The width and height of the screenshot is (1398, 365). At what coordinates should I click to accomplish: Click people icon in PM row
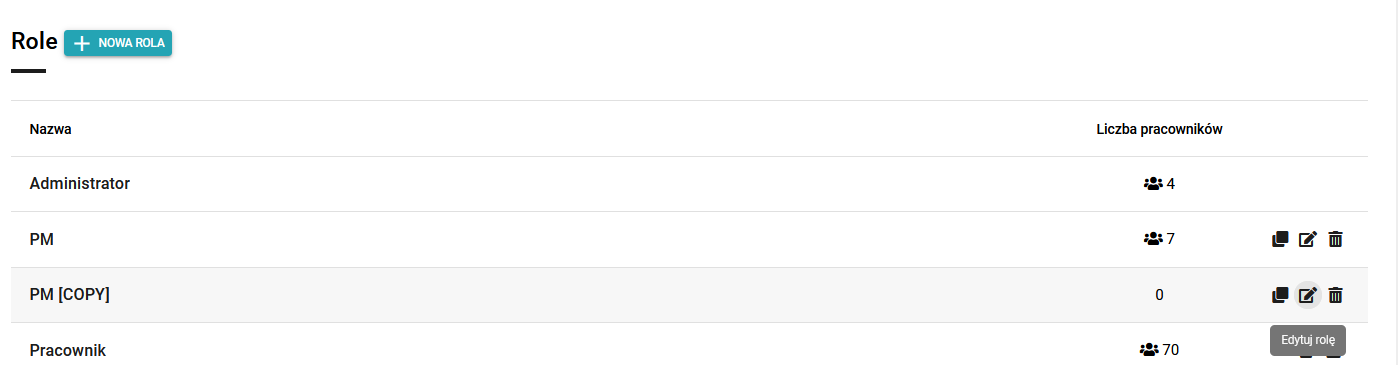coord(1153,239)
